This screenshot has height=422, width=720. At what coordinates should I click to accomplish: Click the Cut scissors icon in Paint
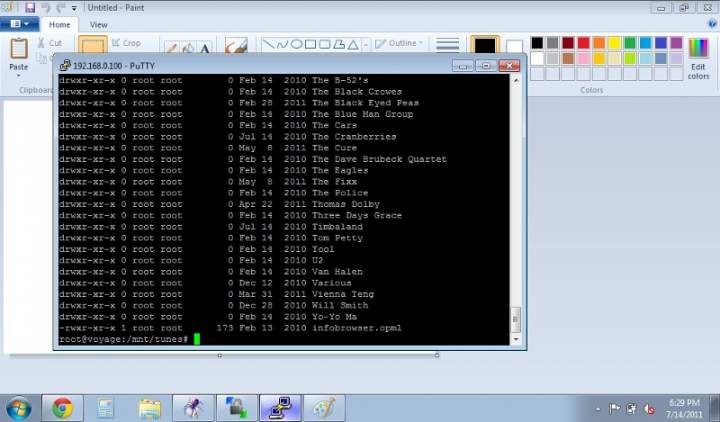pos(41,43)
